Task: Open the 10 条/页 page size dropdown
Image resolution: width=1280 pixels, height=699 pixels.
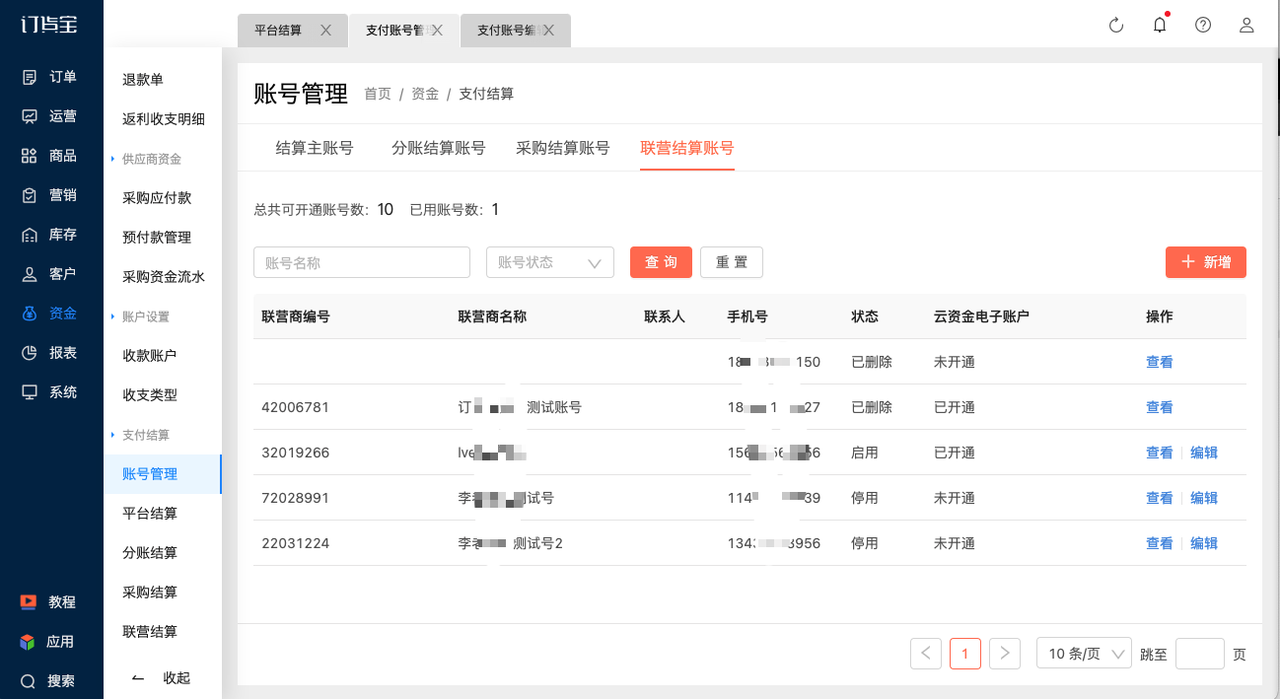Action: pyautogui.click(x=1084, y=653)
